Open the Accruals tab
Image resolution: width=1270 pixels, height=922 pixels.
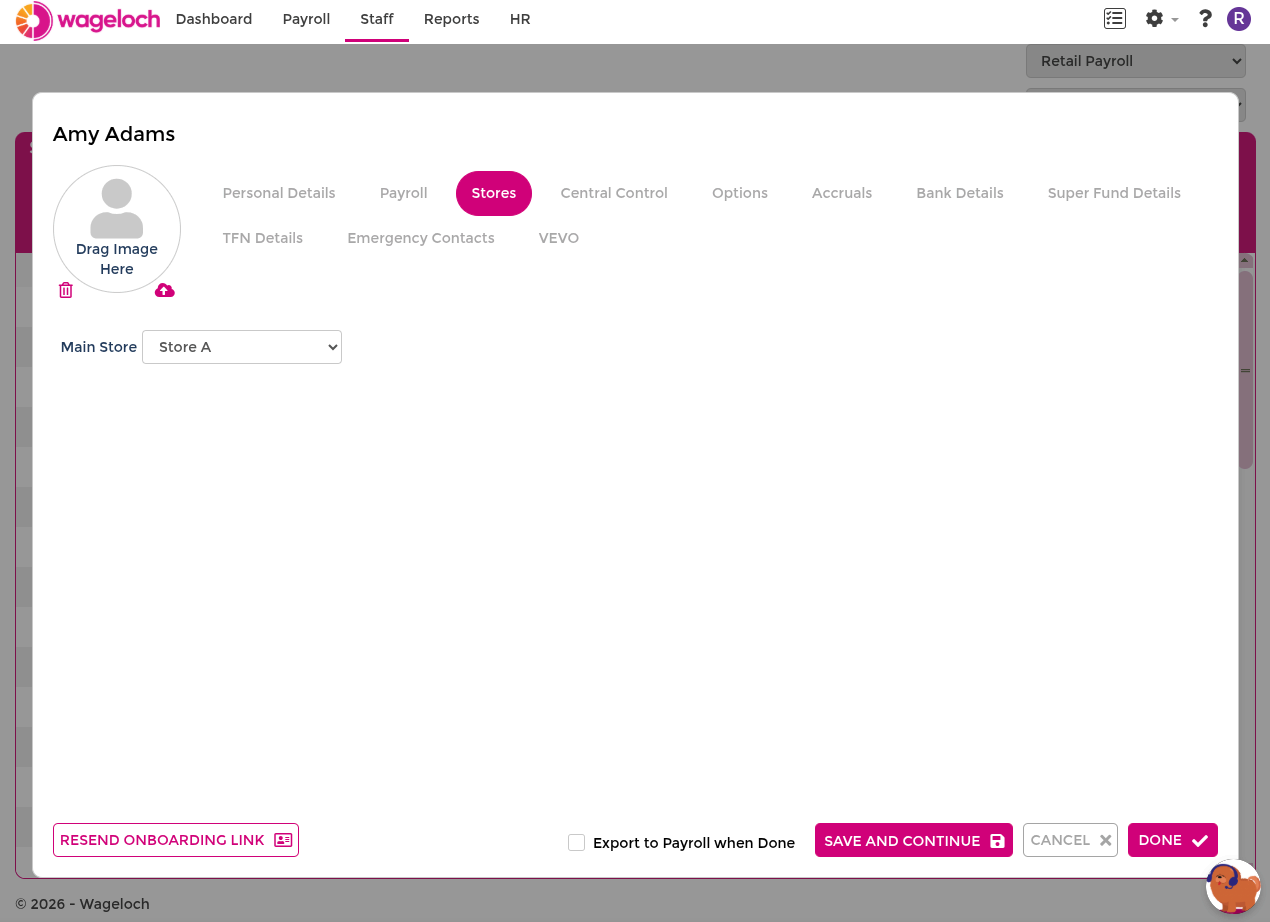click(842, 193)
